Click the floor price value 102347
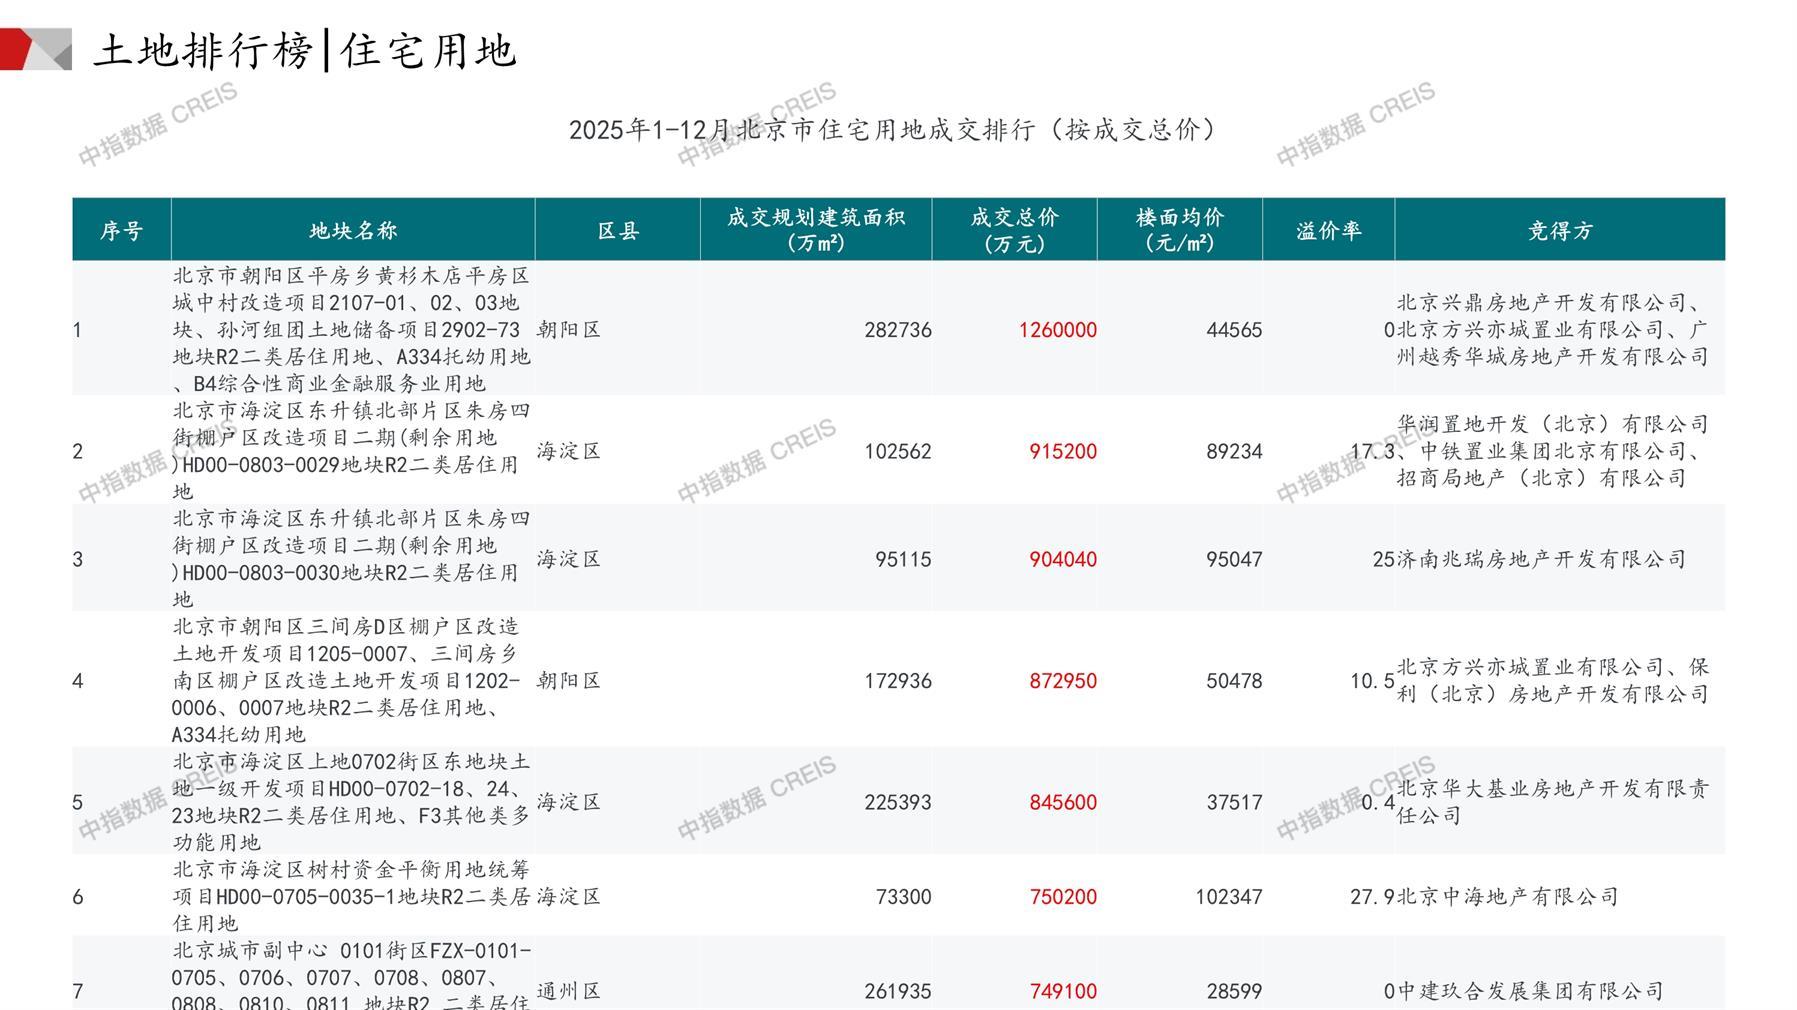 1228,897
